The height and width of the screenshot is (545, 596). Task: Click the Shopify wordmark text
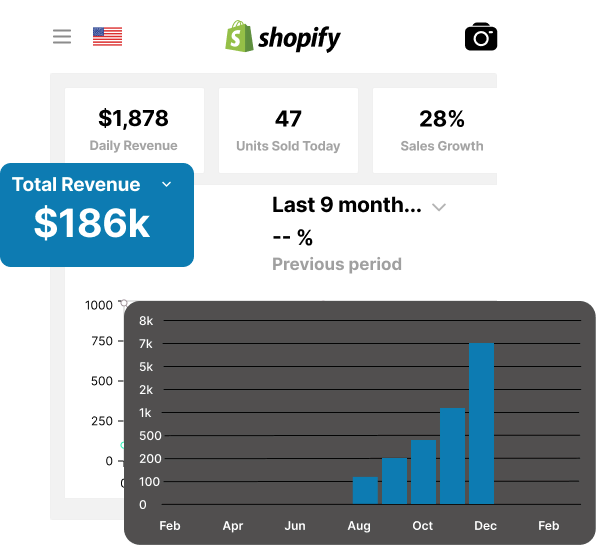[x=299, y=39]
